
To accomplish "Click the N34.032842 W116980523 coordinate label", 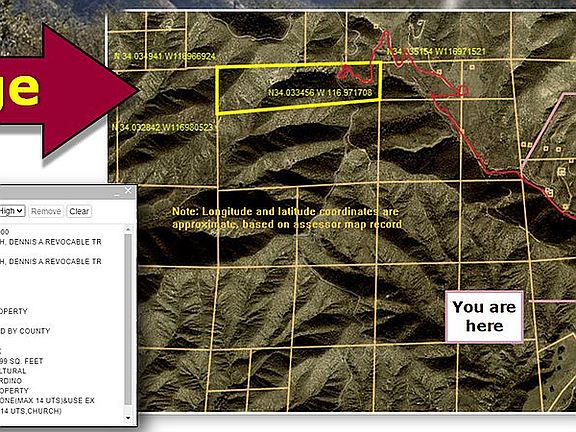I will point(162,127).
